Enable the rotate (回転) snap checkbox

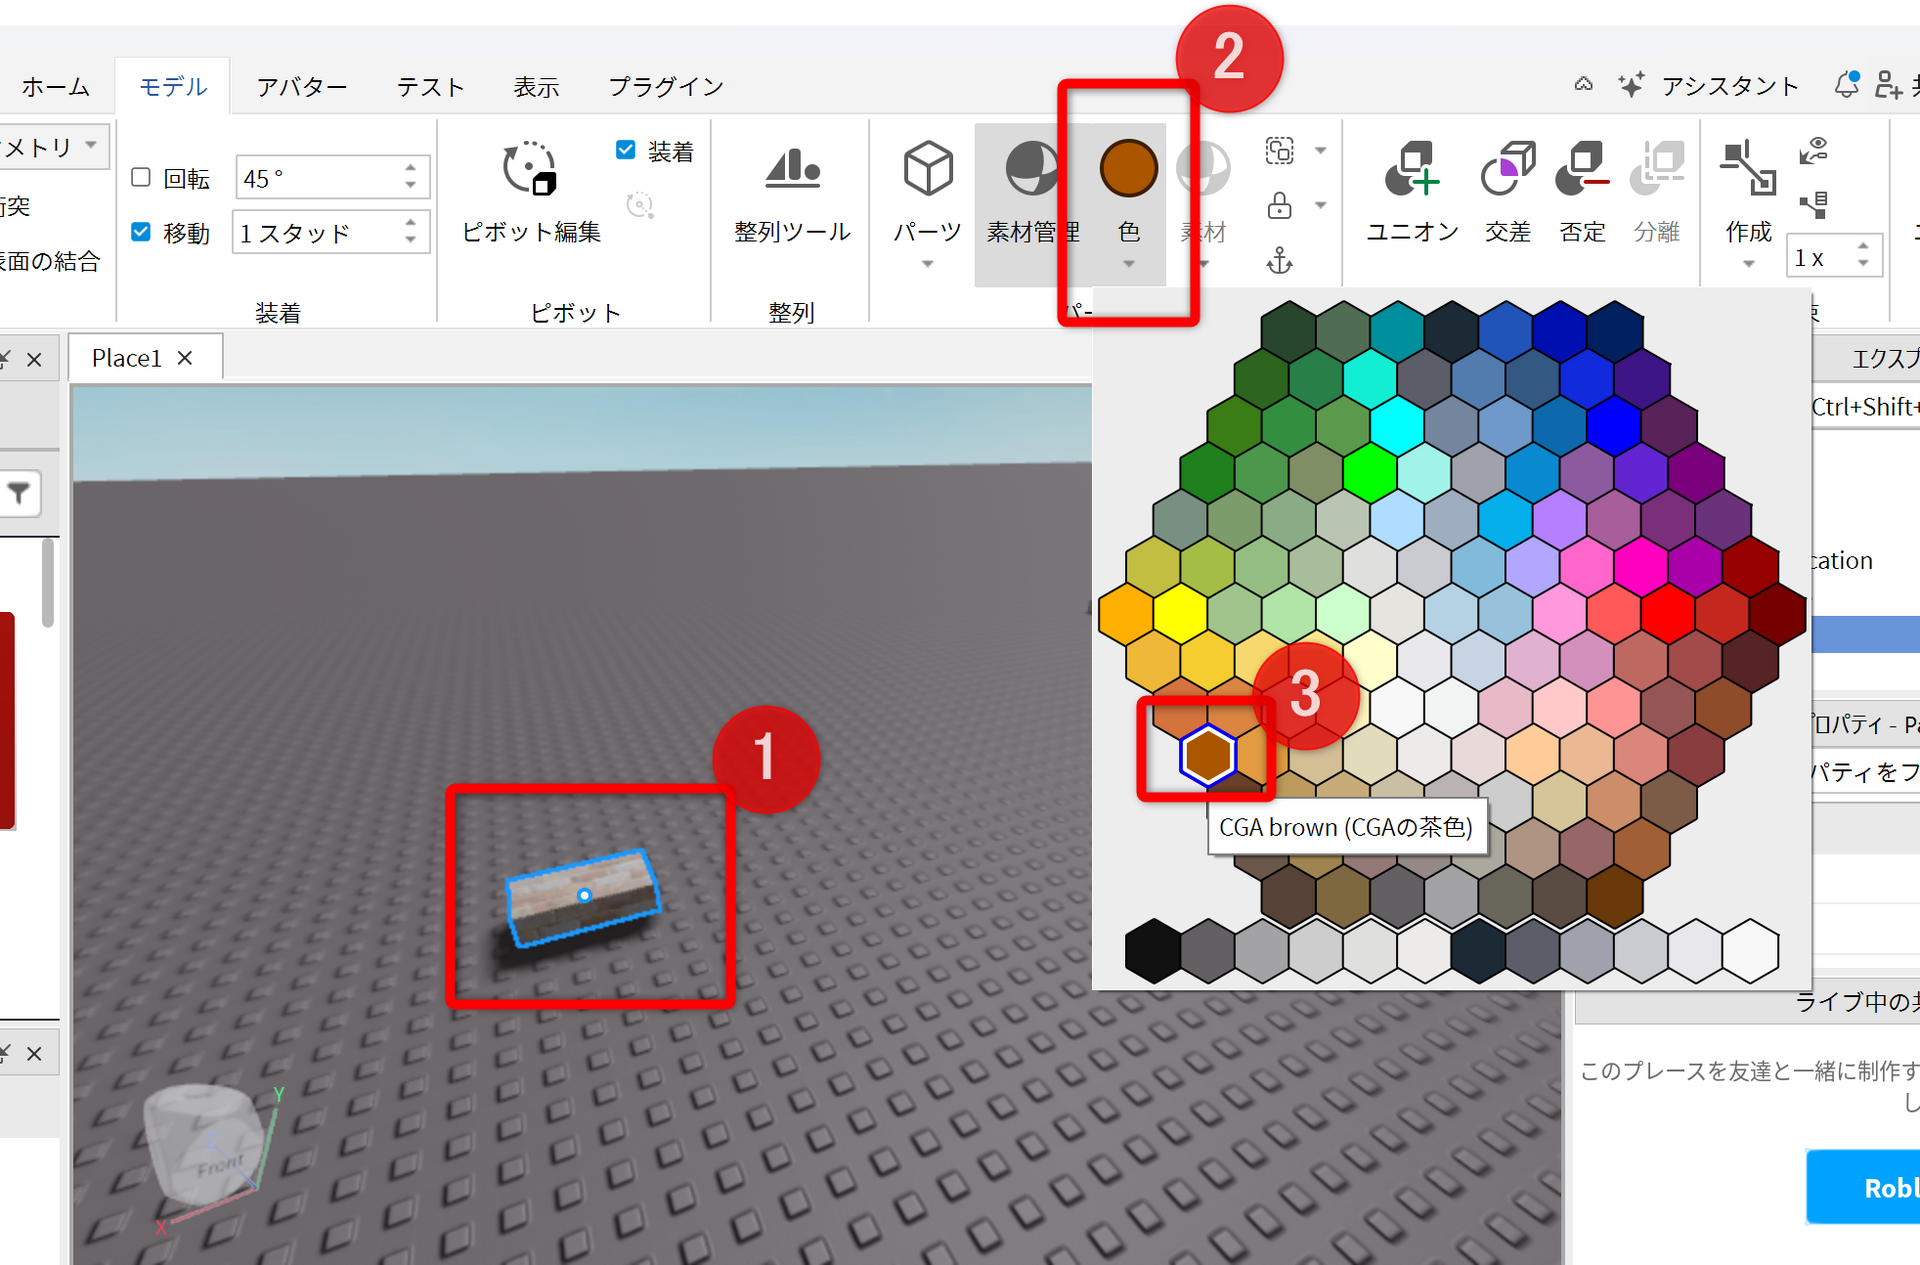[x=141, y=178]
